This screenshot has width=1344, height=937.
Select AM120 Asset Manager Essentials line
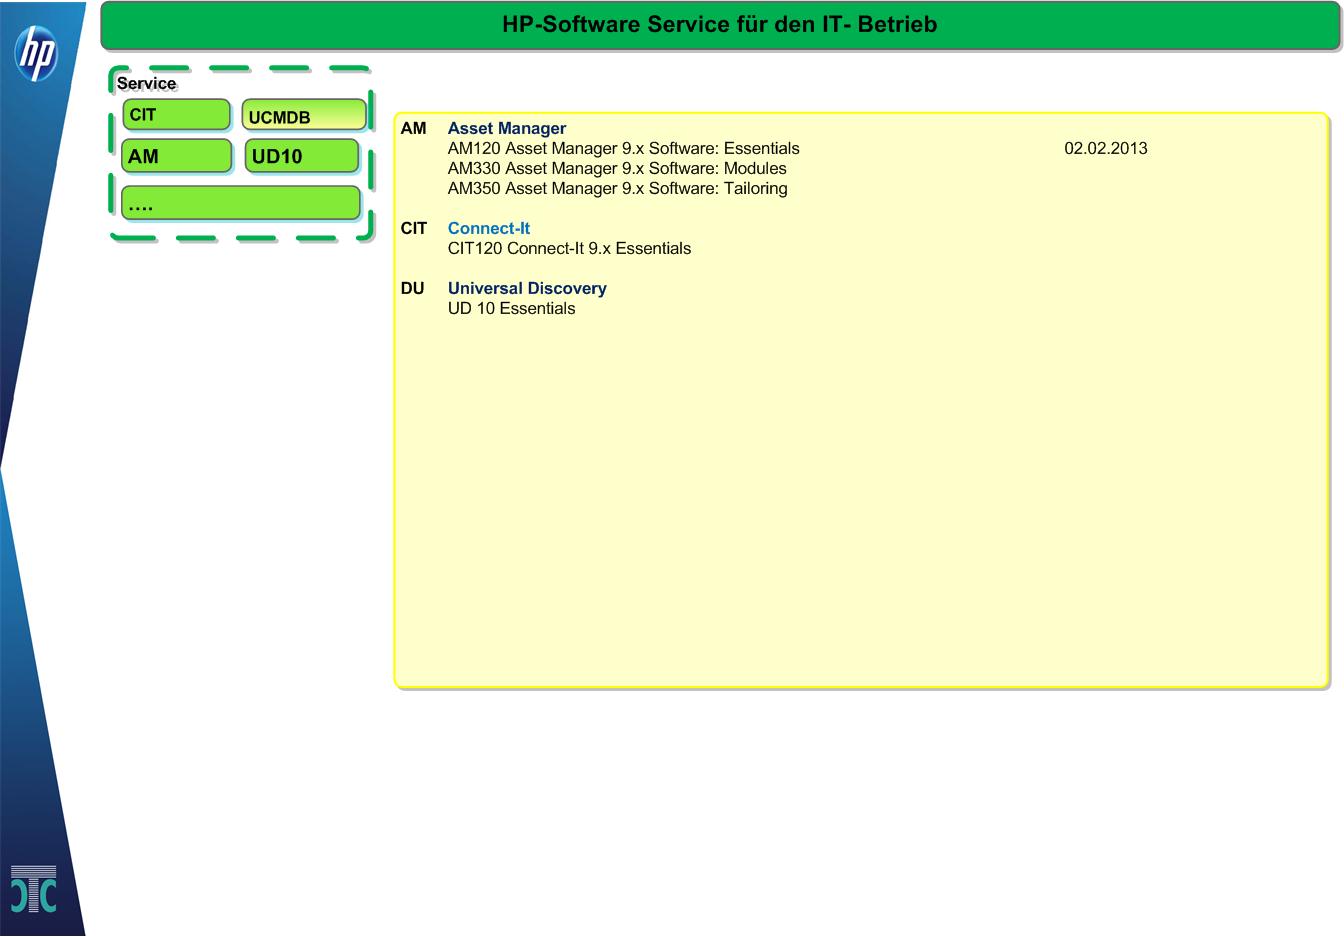pos(624,148)
